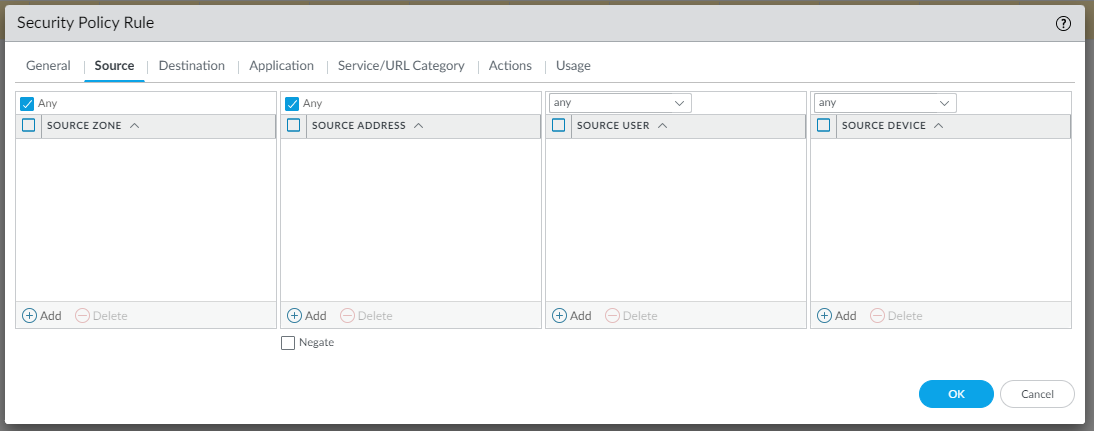Click the plus Add icon under Source Address
Screen dimensions: 1094x431
(x=295, y=315)
